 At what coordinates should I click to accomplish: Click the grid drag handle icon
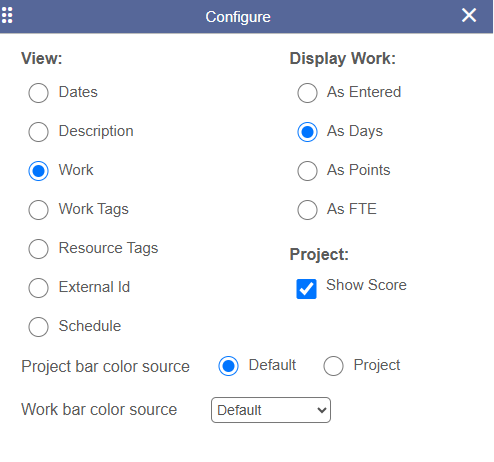pos(7,15)
